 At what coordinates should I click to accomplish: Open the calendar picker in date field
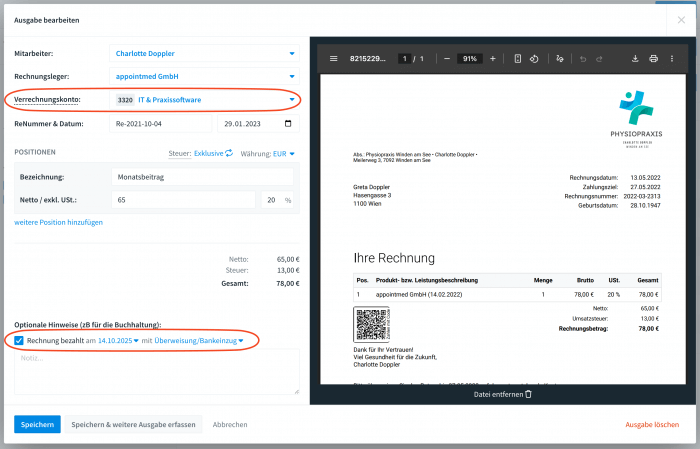(x=289, y=124)
